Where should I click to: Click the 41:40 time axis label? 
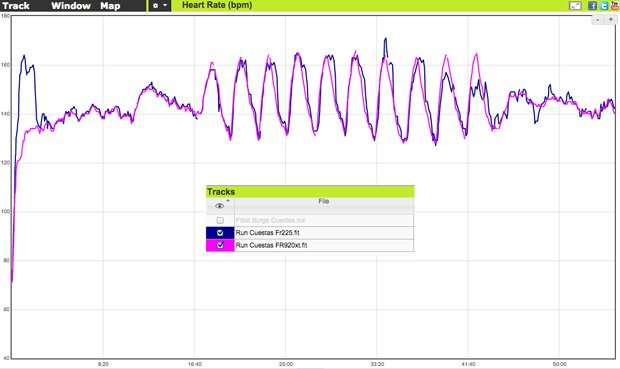(468, 364)
